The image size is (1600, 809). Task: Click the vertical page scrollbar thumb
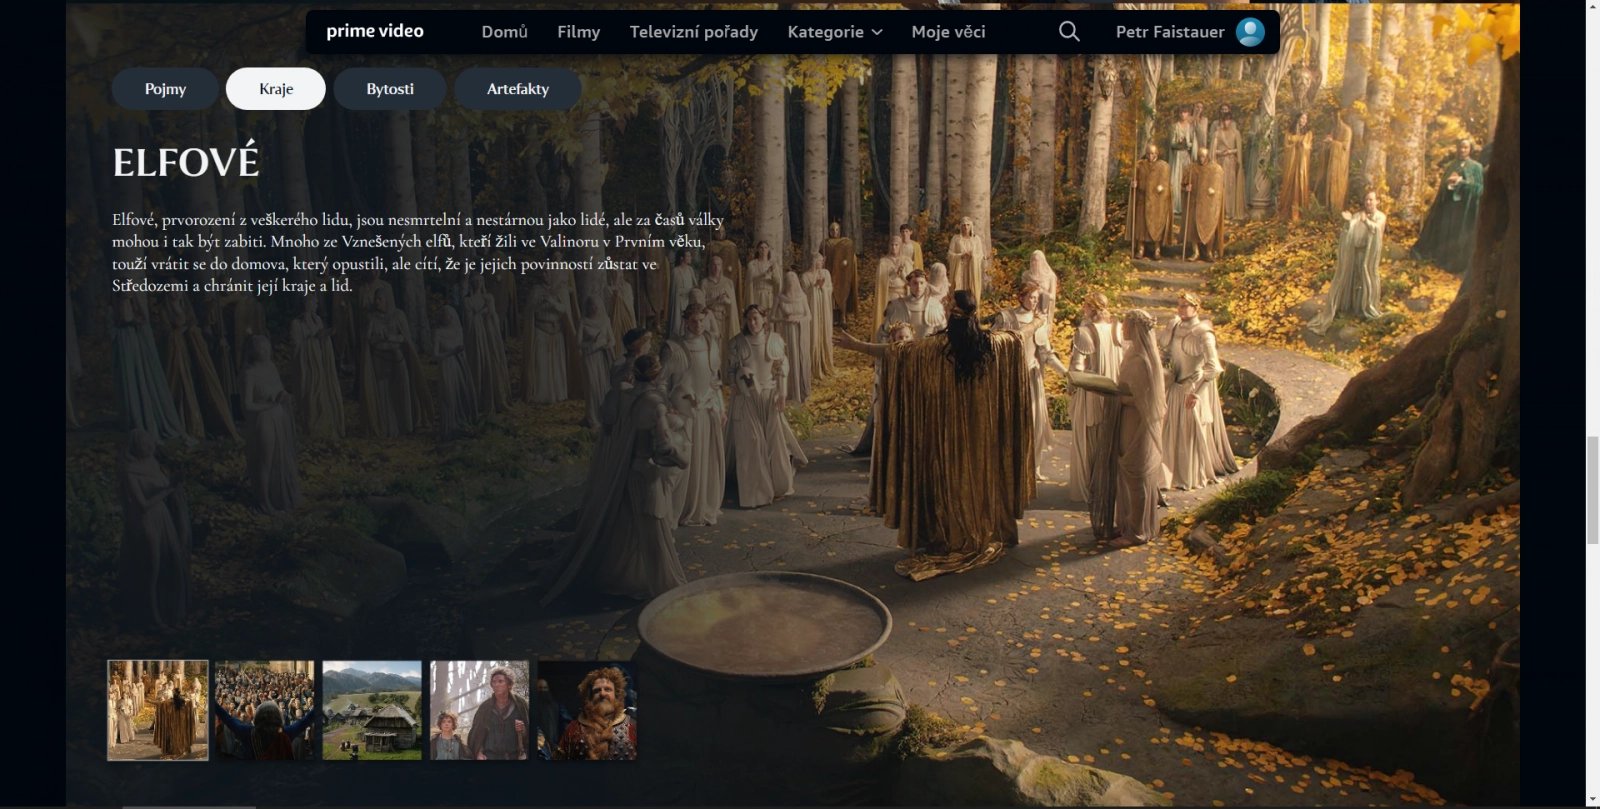[x=1593, y=490]
